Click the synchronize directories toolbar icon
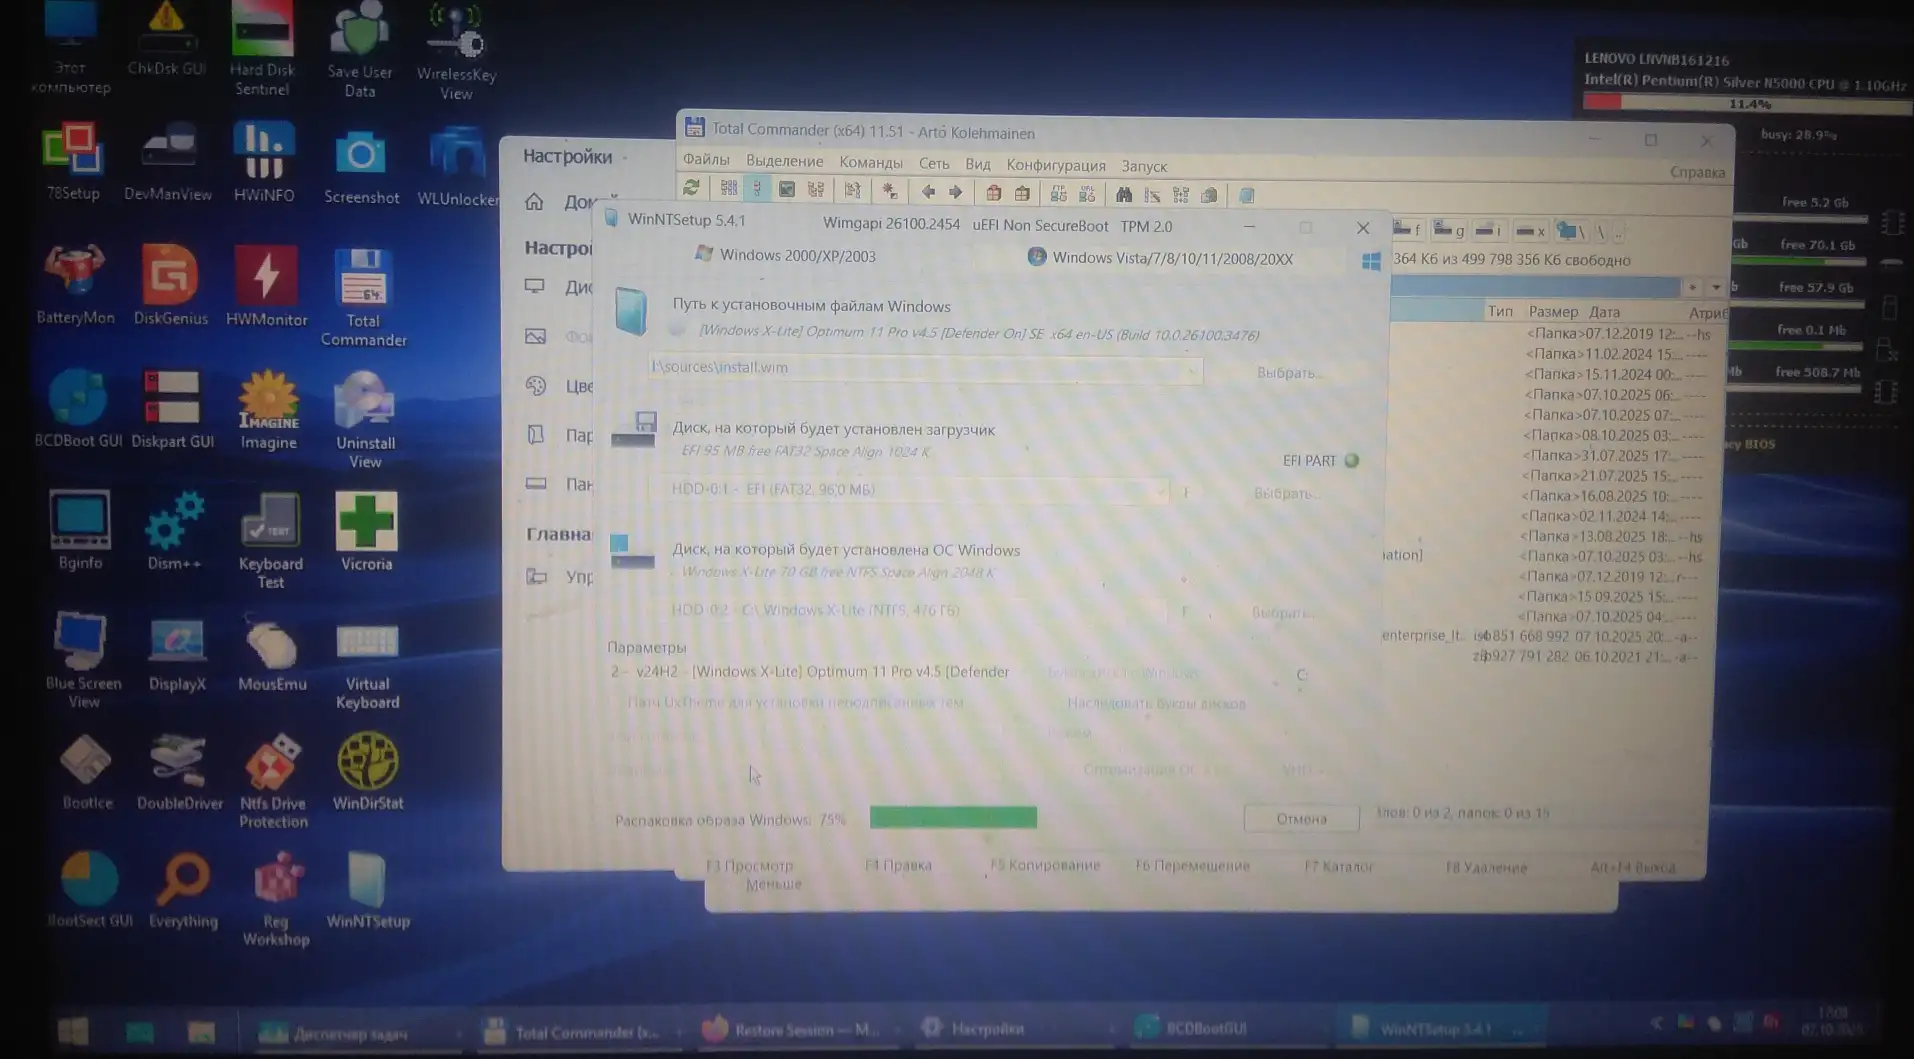This screenshot has width=1914, height=1059. [x=1181, y=195]
